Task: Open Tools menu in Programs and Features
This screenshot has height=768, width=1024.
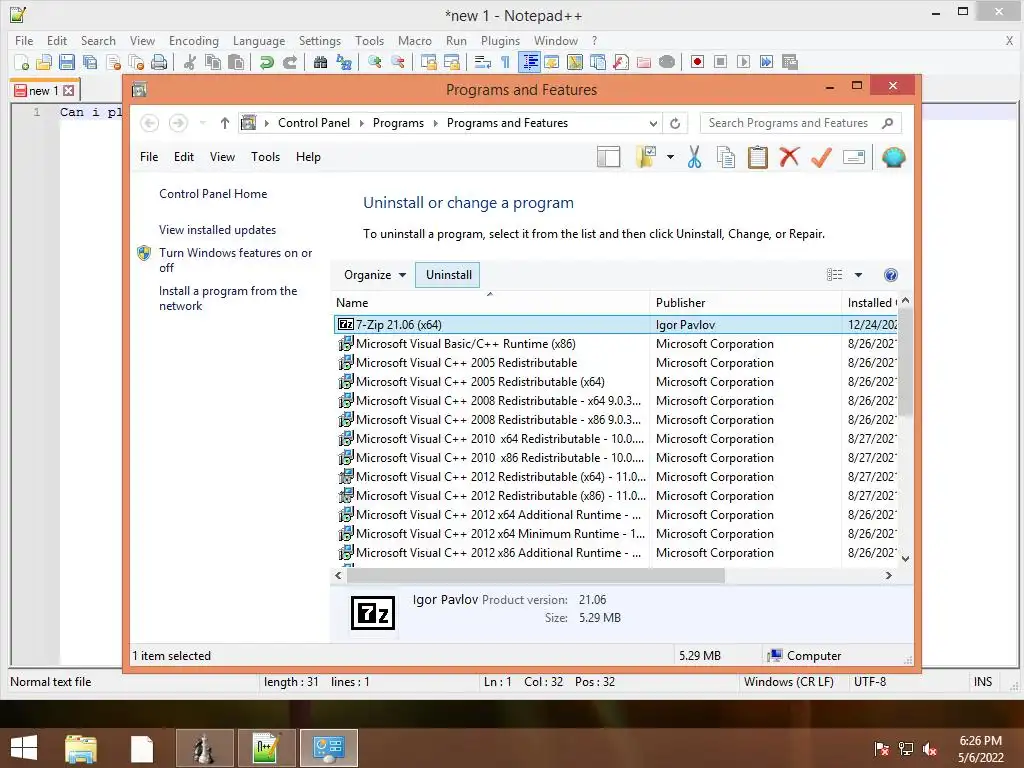Action: pyautogui.click(x=265, y=157)
